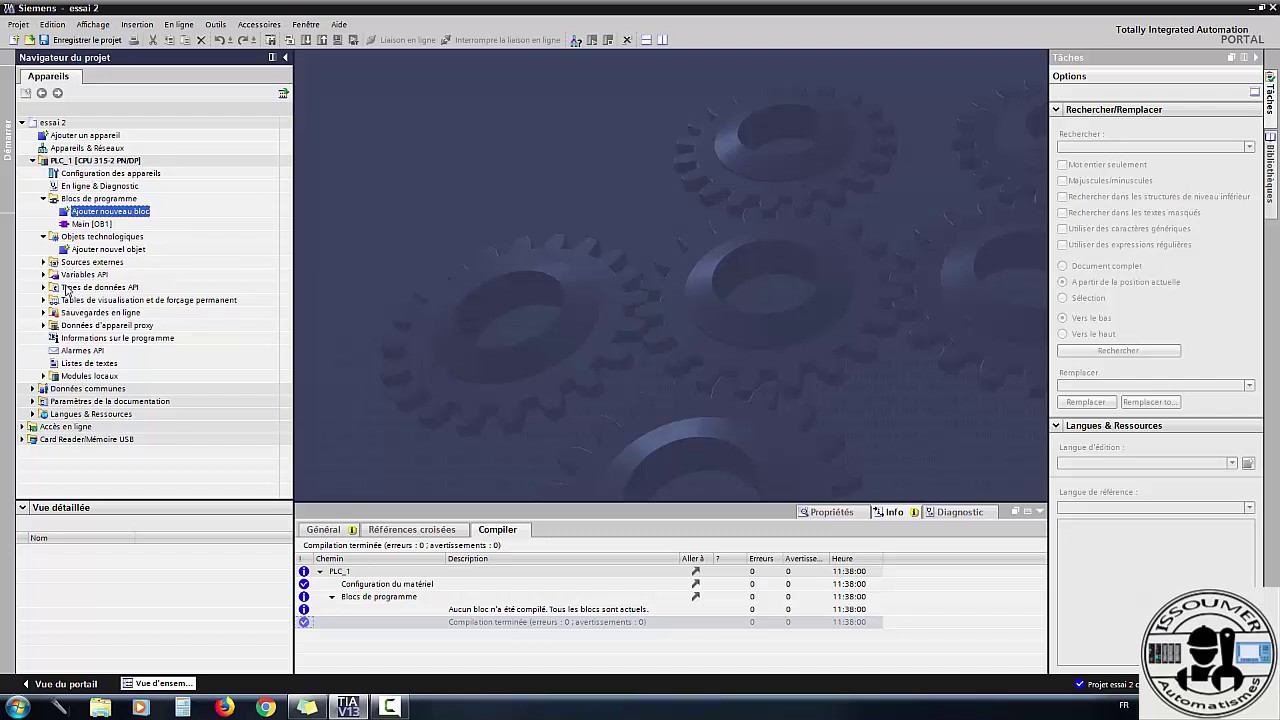Click the TIA V13 taskbar icon

347,707
